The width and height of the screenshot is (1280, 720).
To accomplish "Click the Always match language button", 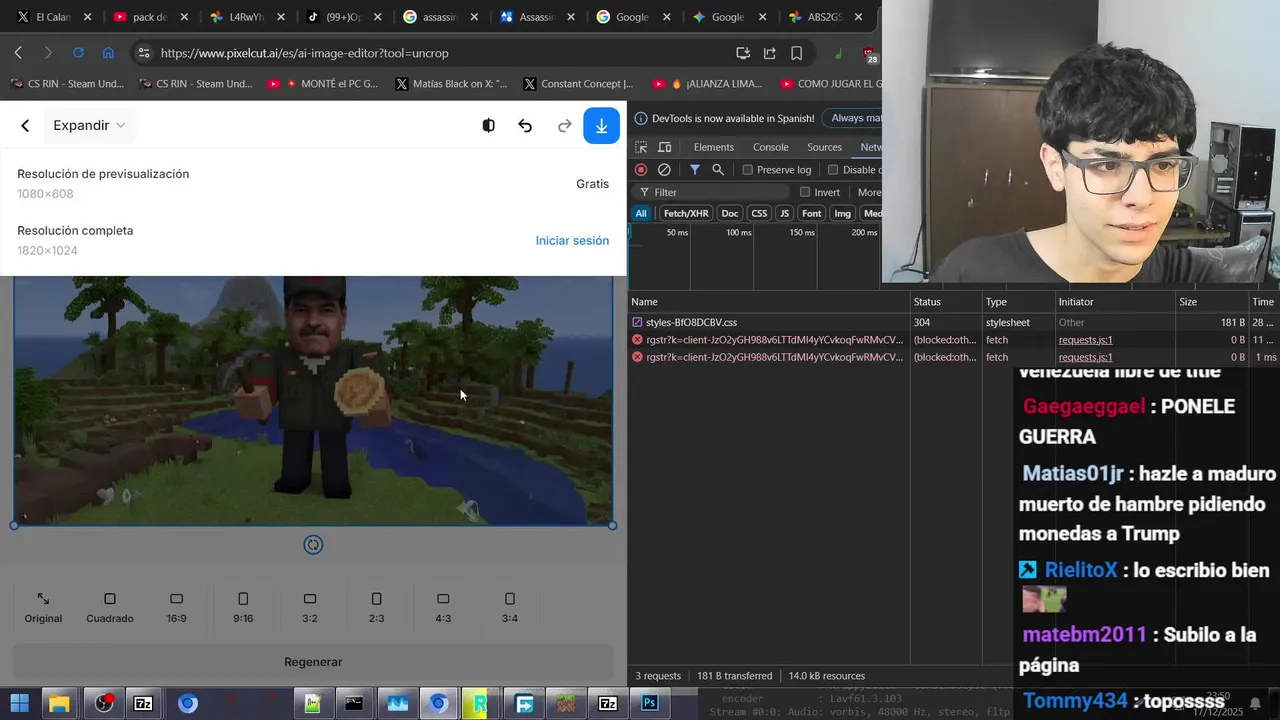I will click(x=852, y=118).
